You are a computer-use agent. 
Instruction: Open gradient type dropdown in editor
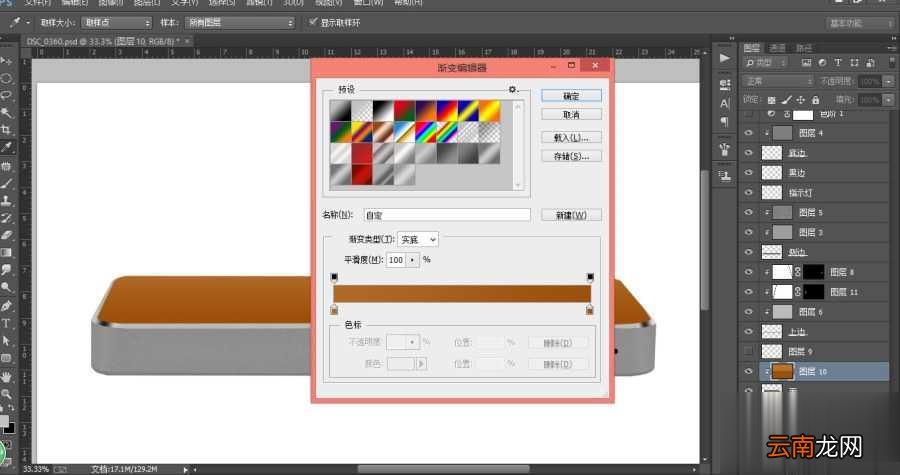coord(418,239)
